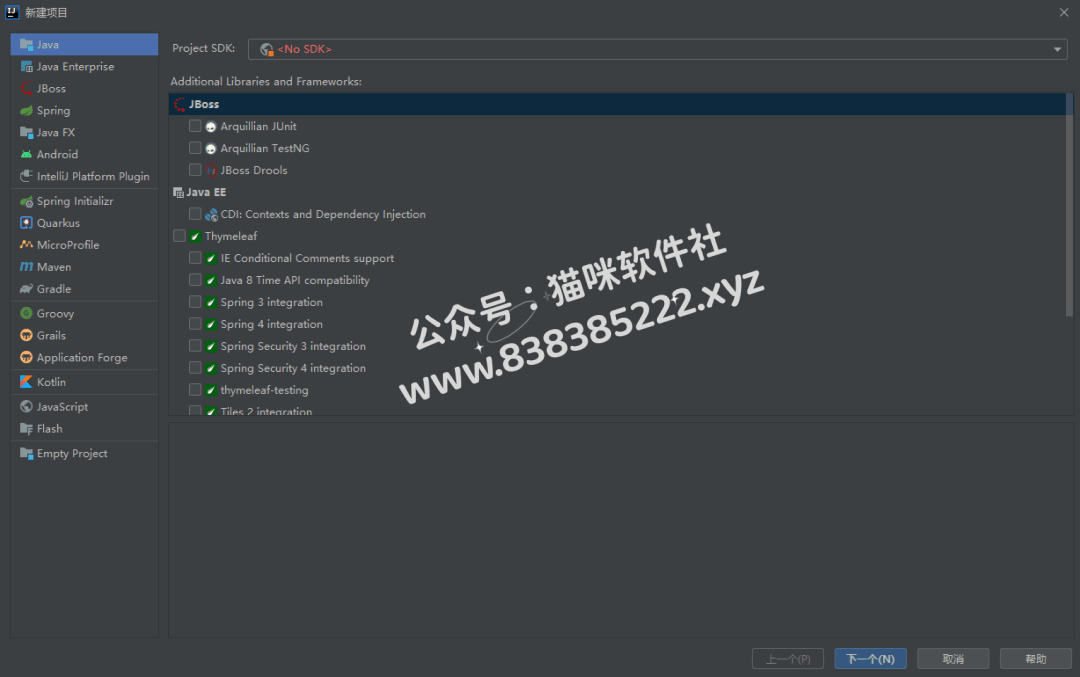Click the 下一个(N) next button

click(x=870, y=659)
